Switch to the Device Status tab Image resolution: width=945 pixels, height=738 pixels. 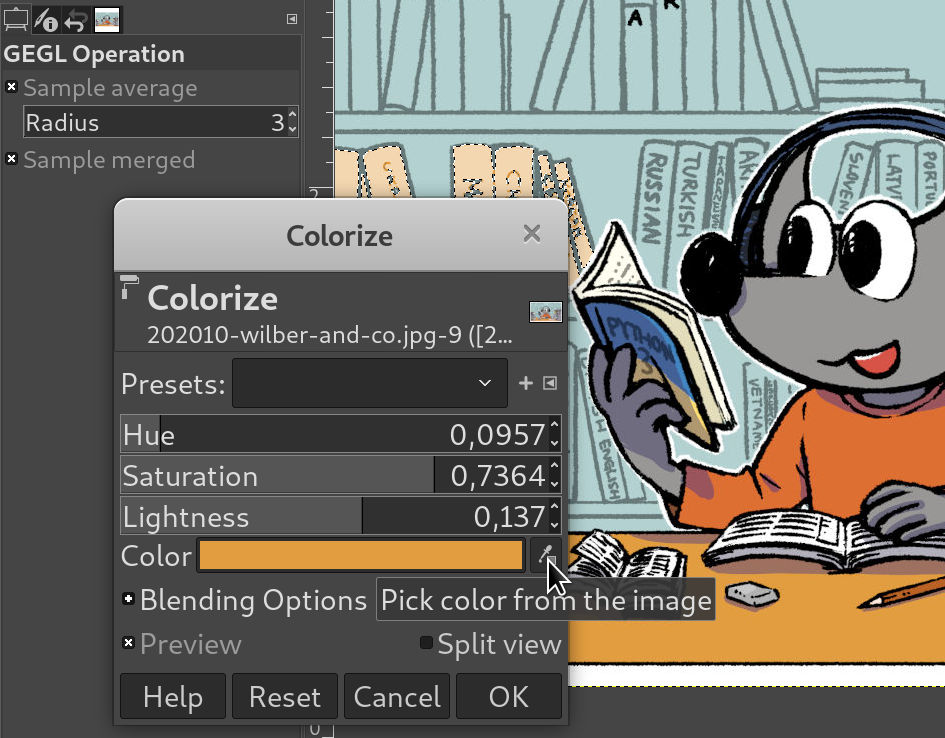click(x=46, y=18)
